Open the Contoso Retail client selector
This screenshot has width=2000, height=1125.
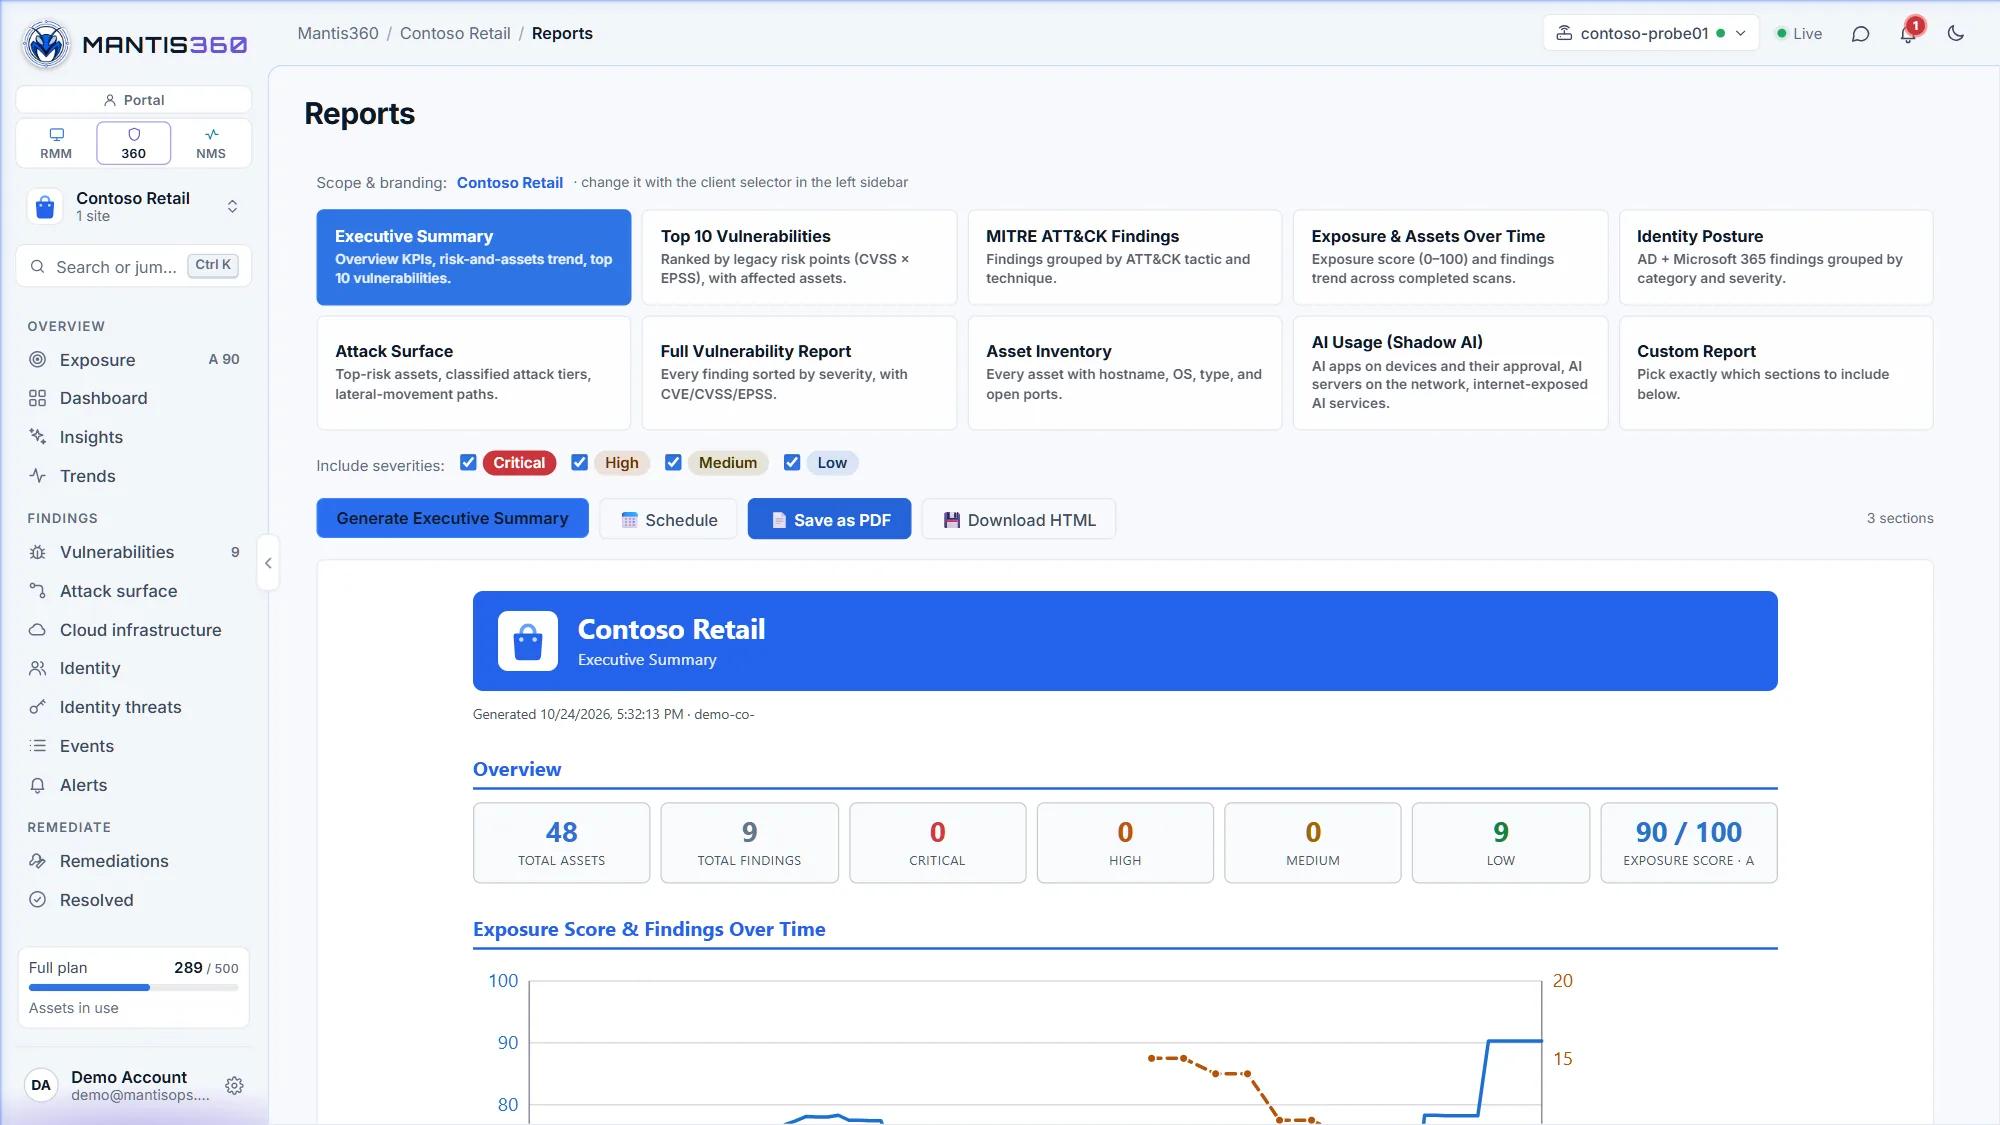click(x=134, y=206)
